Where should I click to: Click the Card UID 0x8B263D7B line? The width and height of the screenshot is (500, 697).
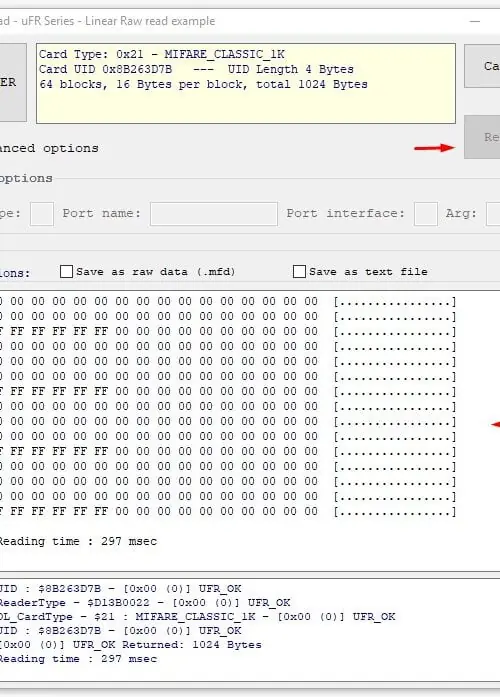click(x=196, y=69)
